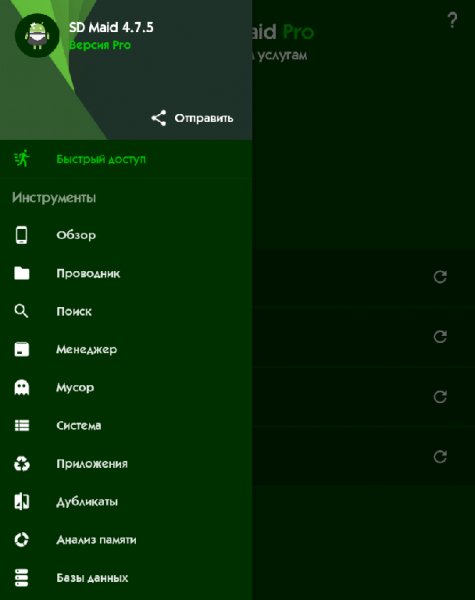Click the list icon for Система
Viewport: 475px width, 600px height.
22,426
